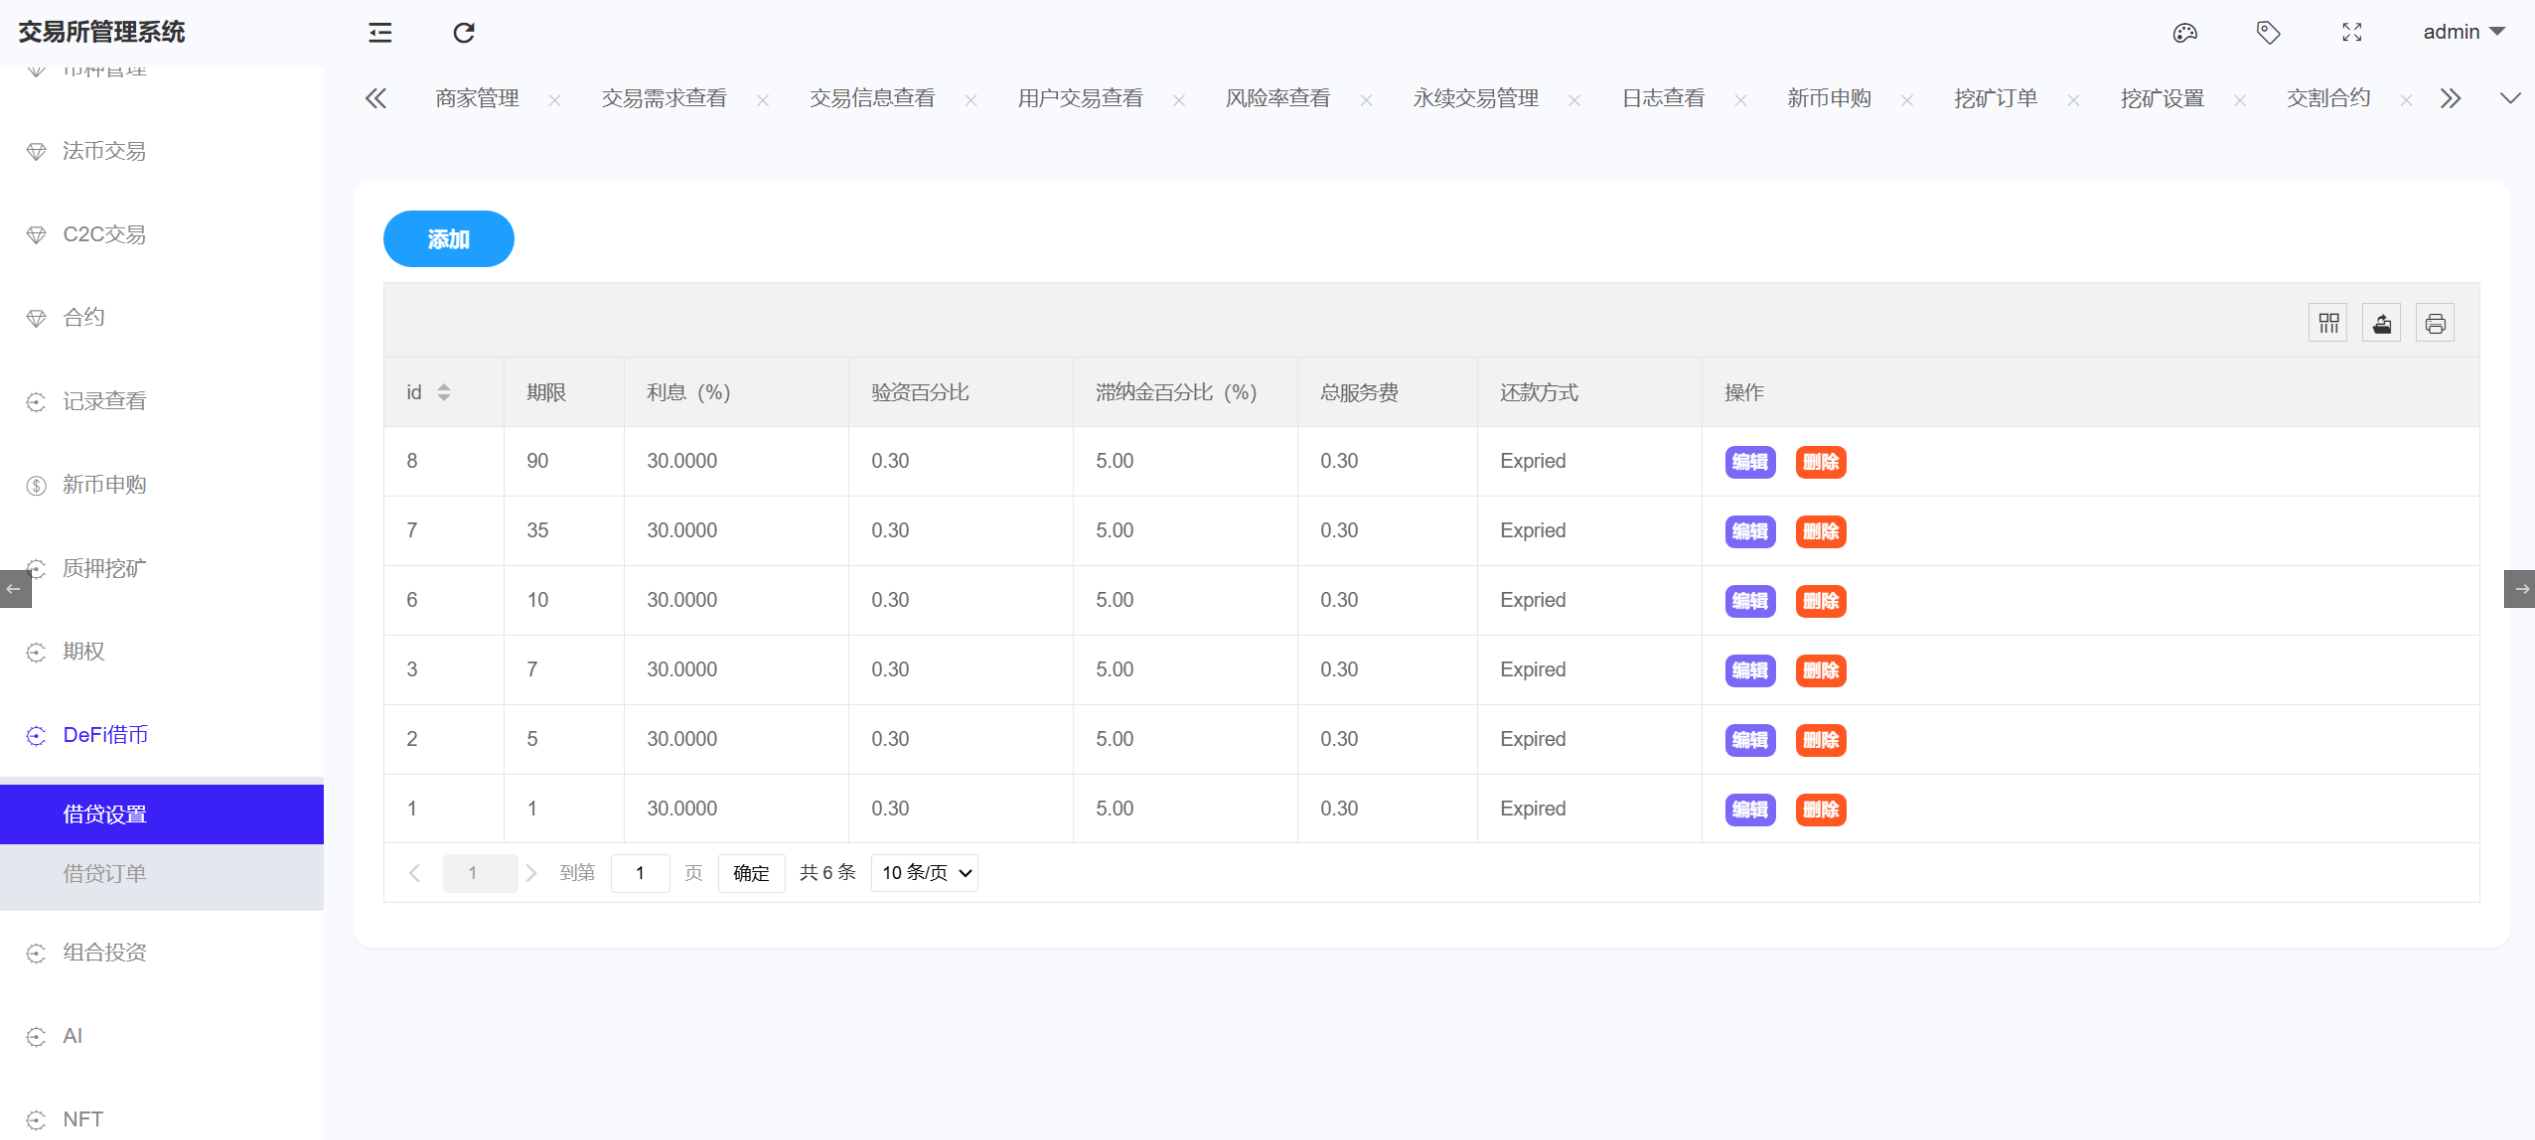Image resolution: width=2535 pixels, height=1140 pixels.
Task: Click the tag icon in the header
Action: (2268, 33)
